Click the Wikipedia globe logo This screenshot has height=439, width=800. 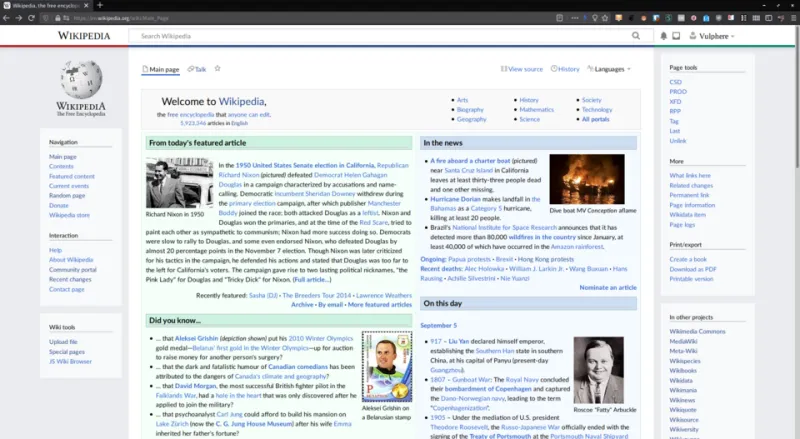tap(81, 79)
